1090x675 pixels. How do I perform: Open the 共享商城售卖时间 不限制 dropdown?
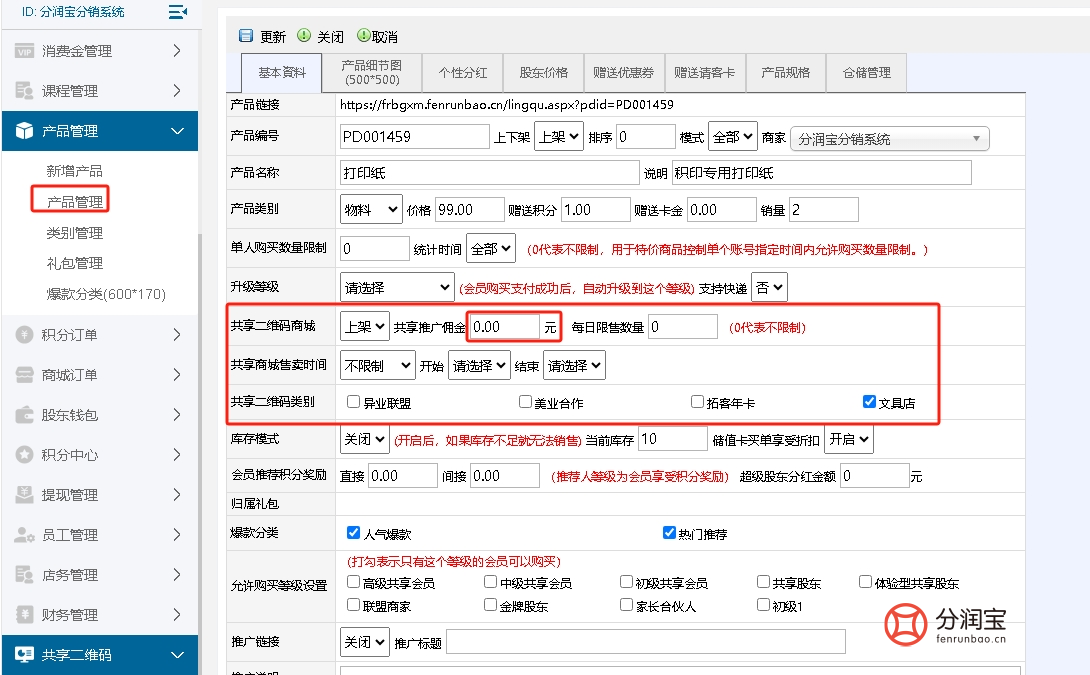pos(378,364)
